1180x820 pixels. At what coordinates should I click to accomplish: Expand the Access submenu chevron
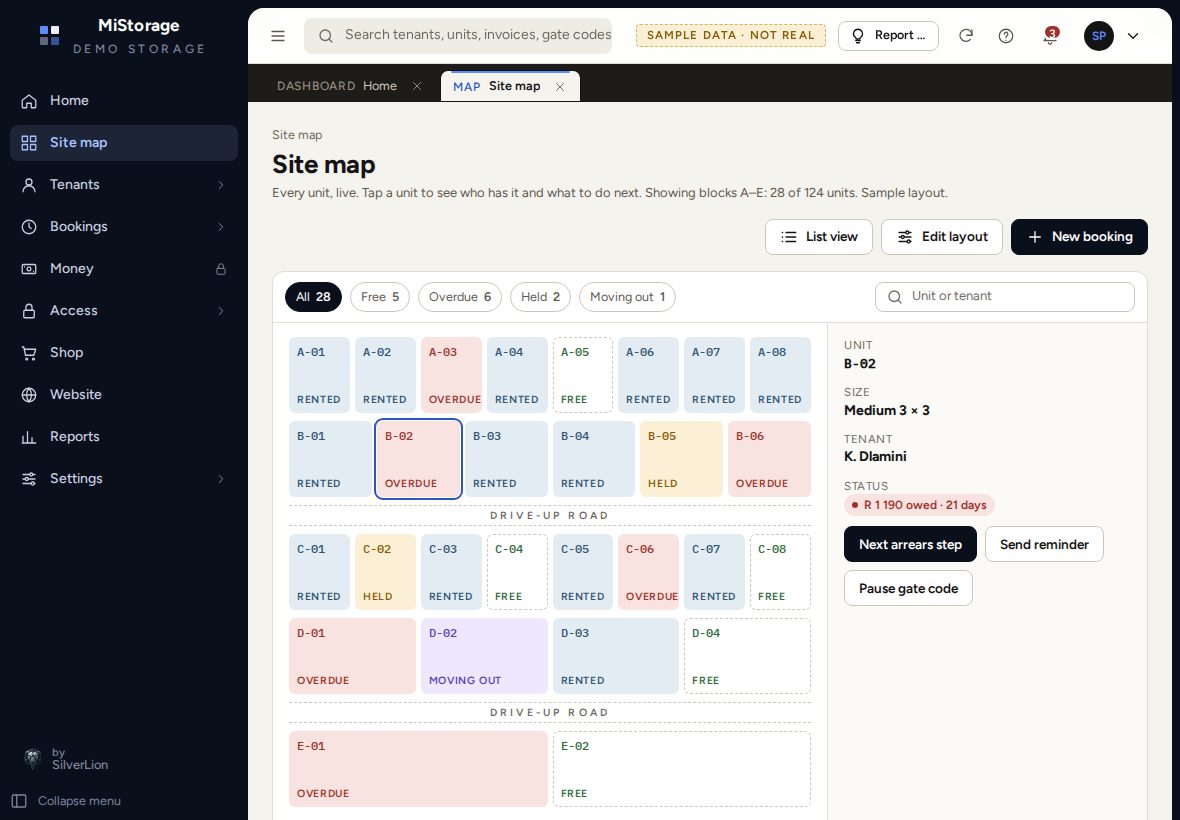[x=220, y=311]
